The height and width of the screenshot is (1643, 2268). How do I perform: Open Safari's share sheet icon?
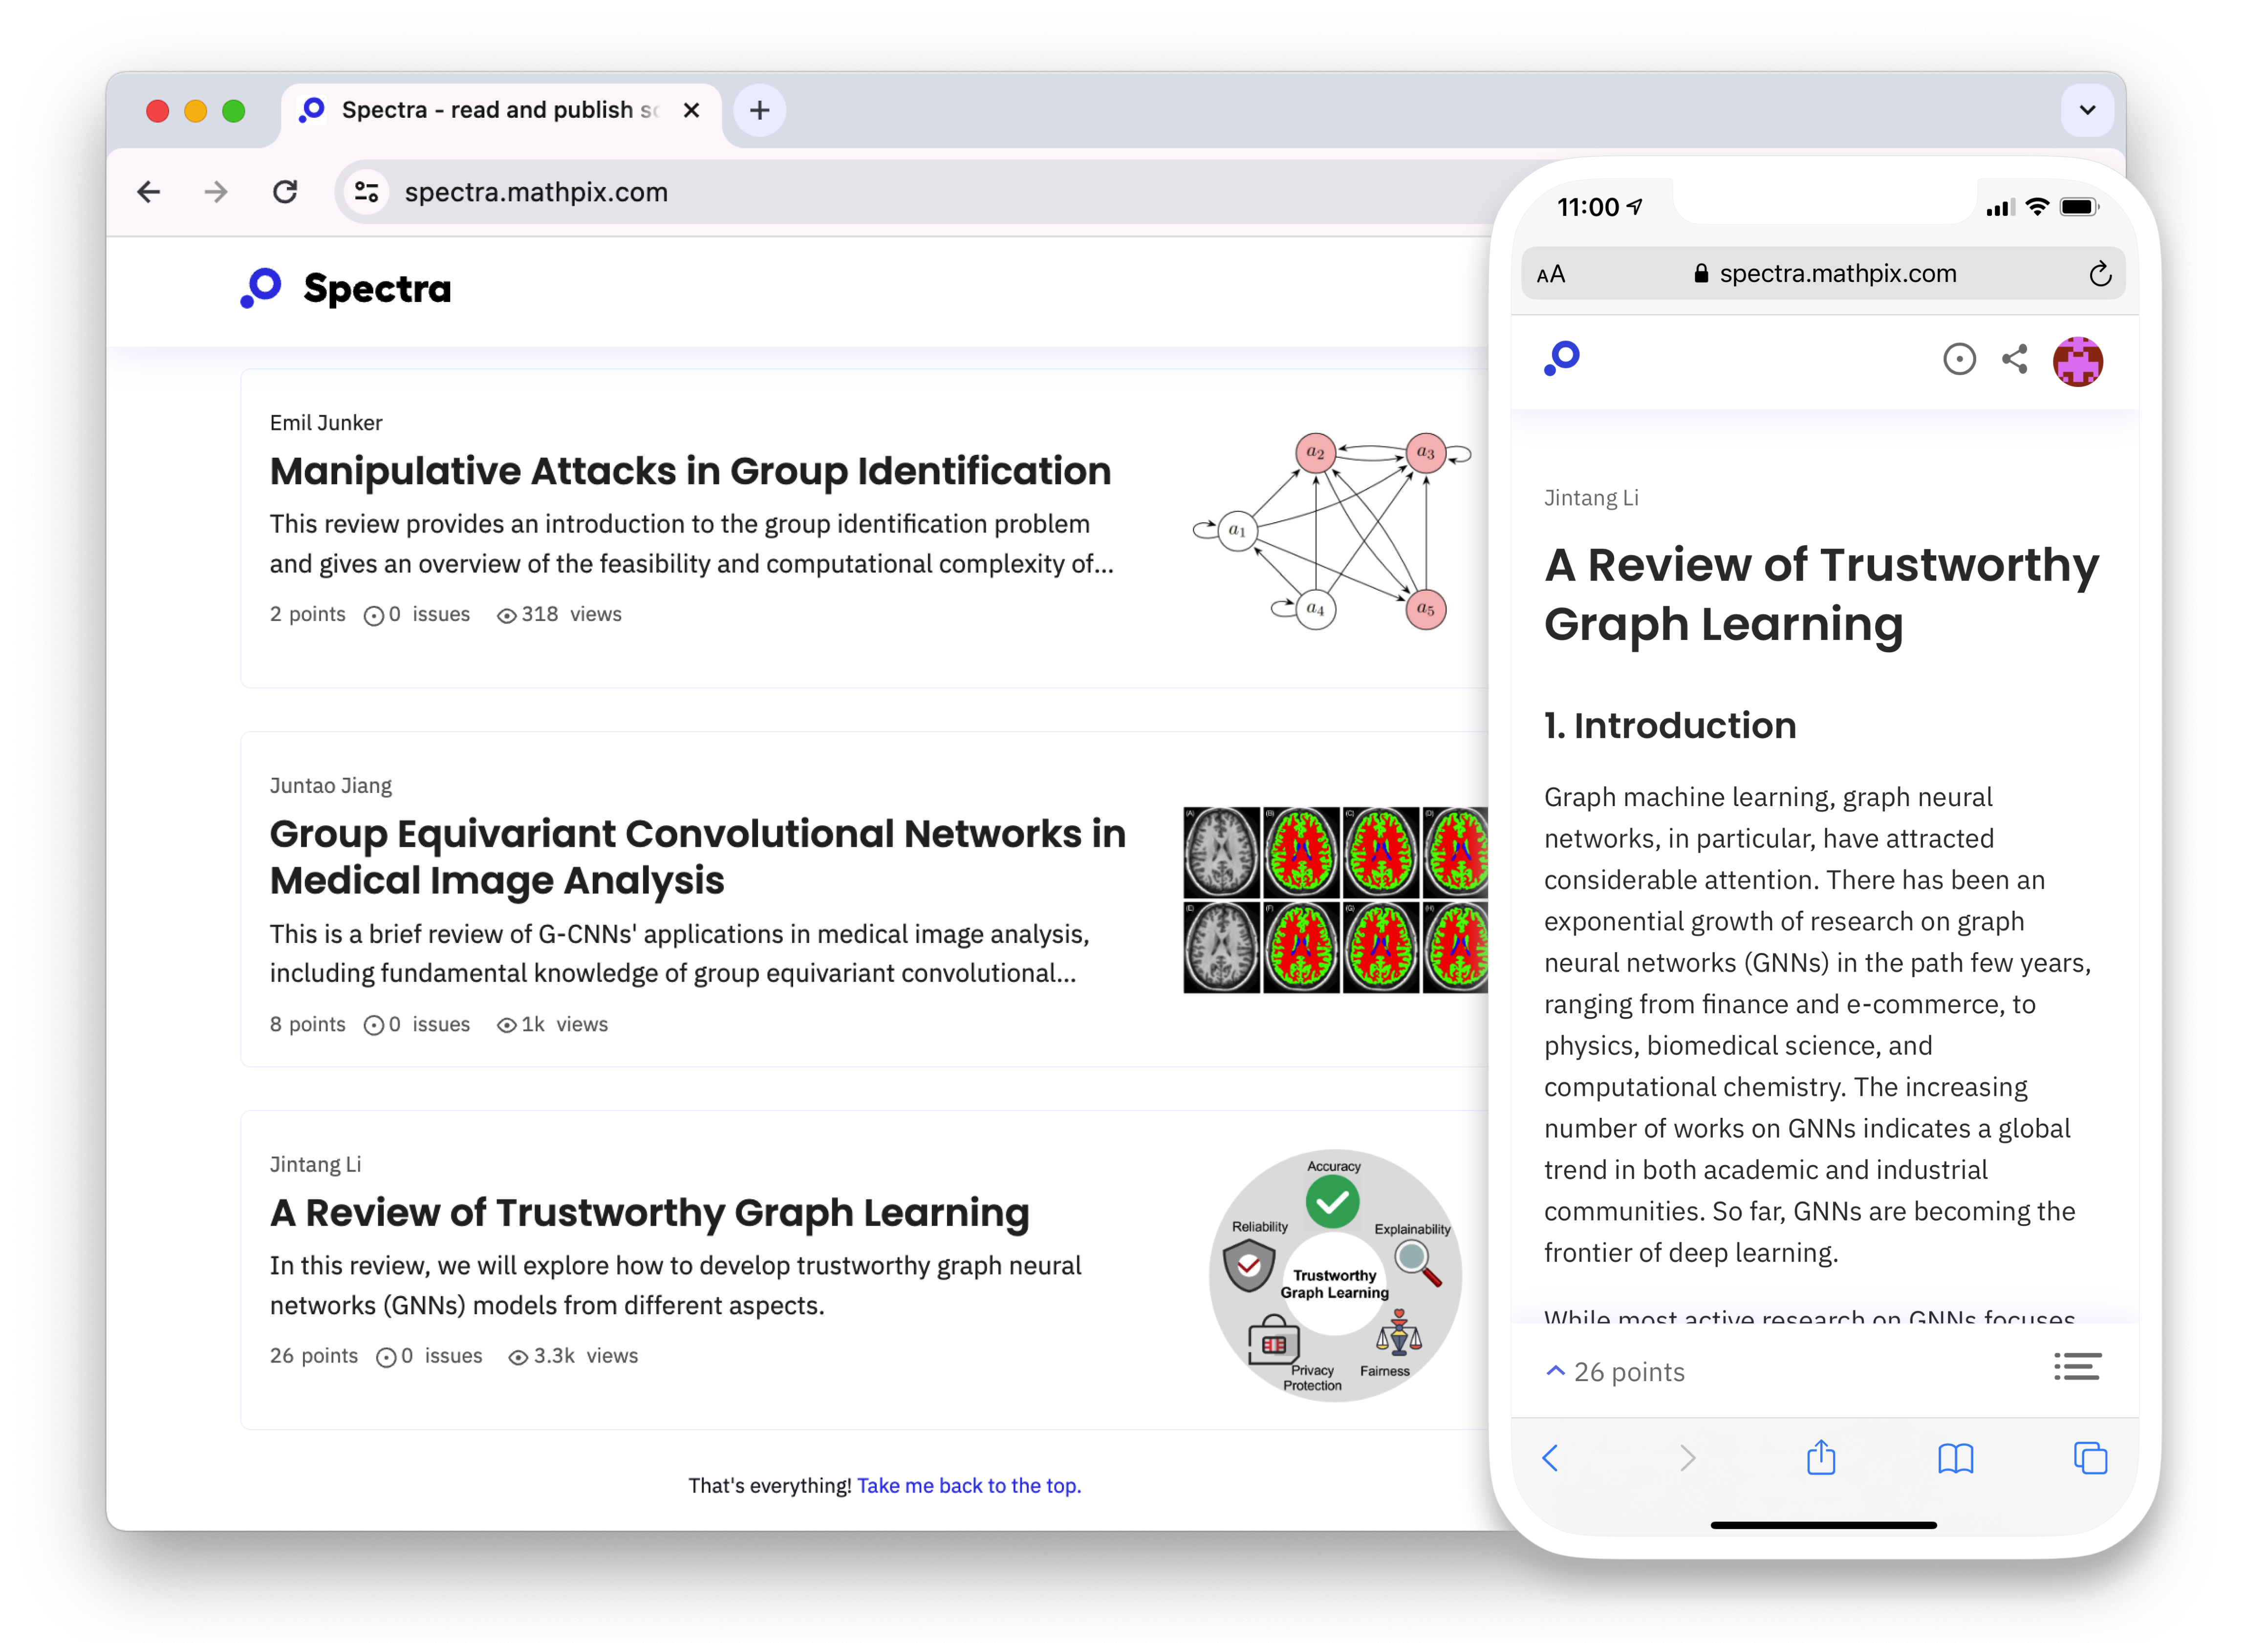(x=1822, y=1458)
